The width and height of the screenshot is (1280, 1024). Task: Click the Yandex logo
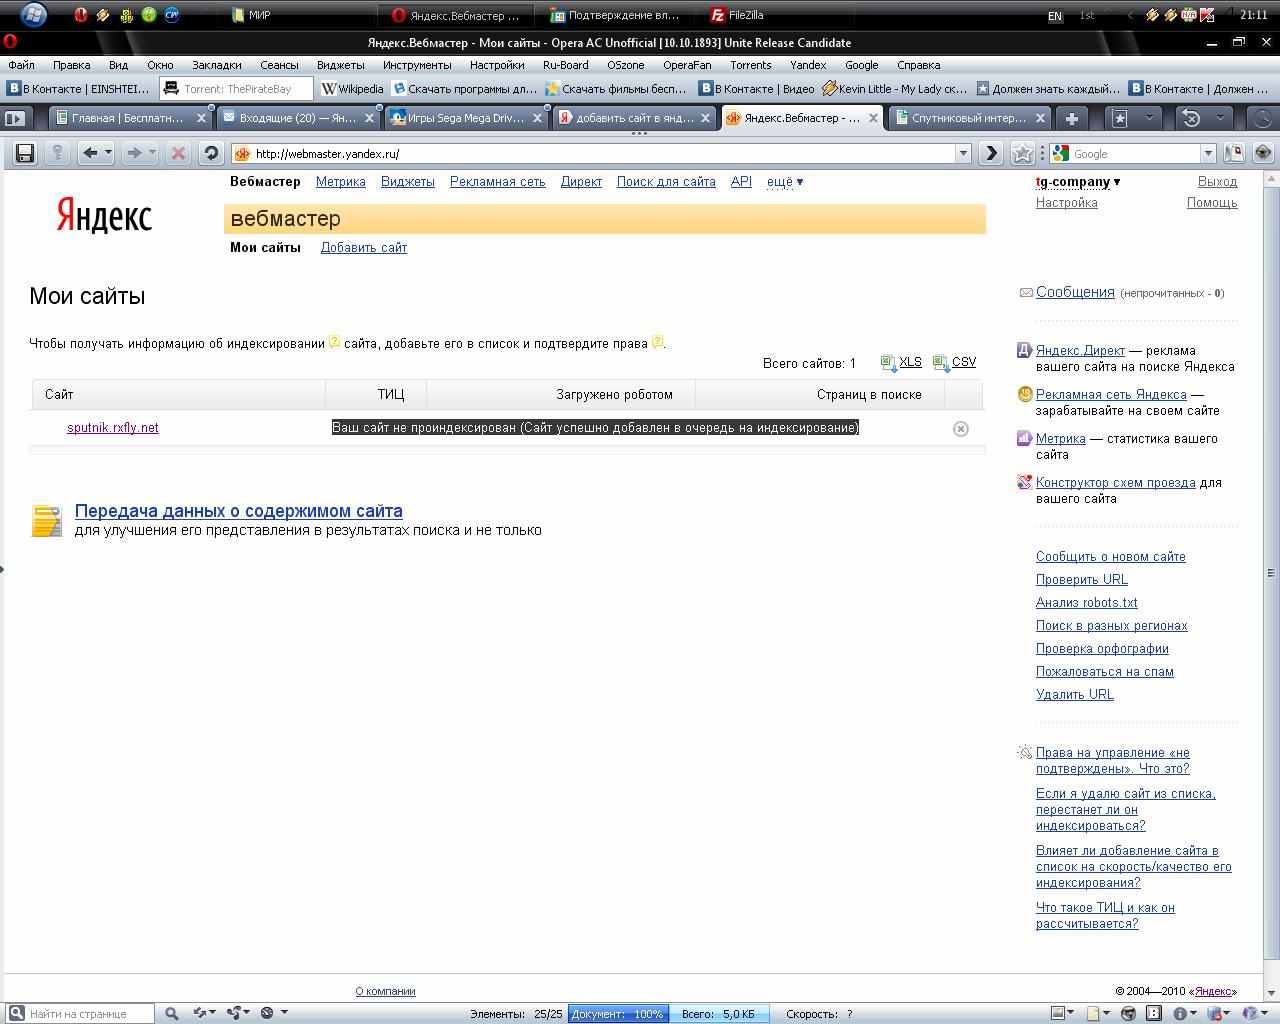[104, 215]
